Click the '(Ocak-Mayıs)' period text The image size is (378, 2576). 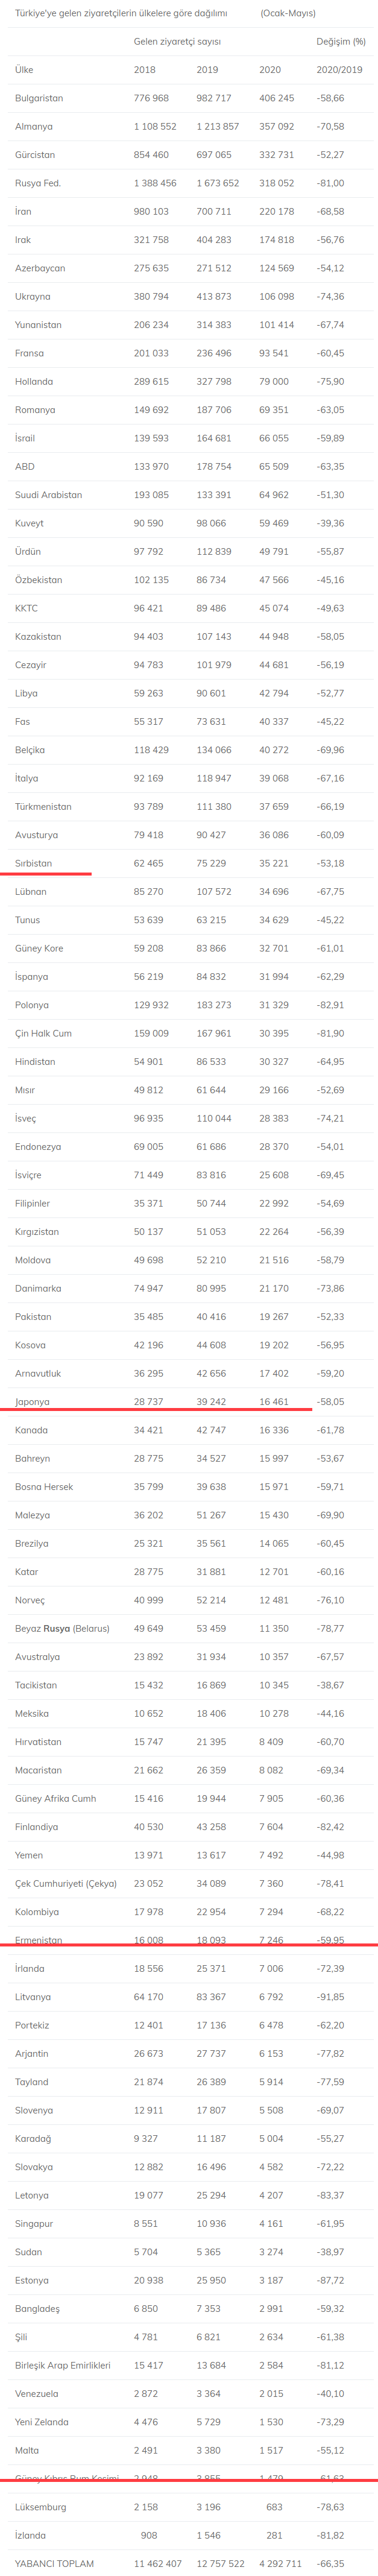pos(288,13)
